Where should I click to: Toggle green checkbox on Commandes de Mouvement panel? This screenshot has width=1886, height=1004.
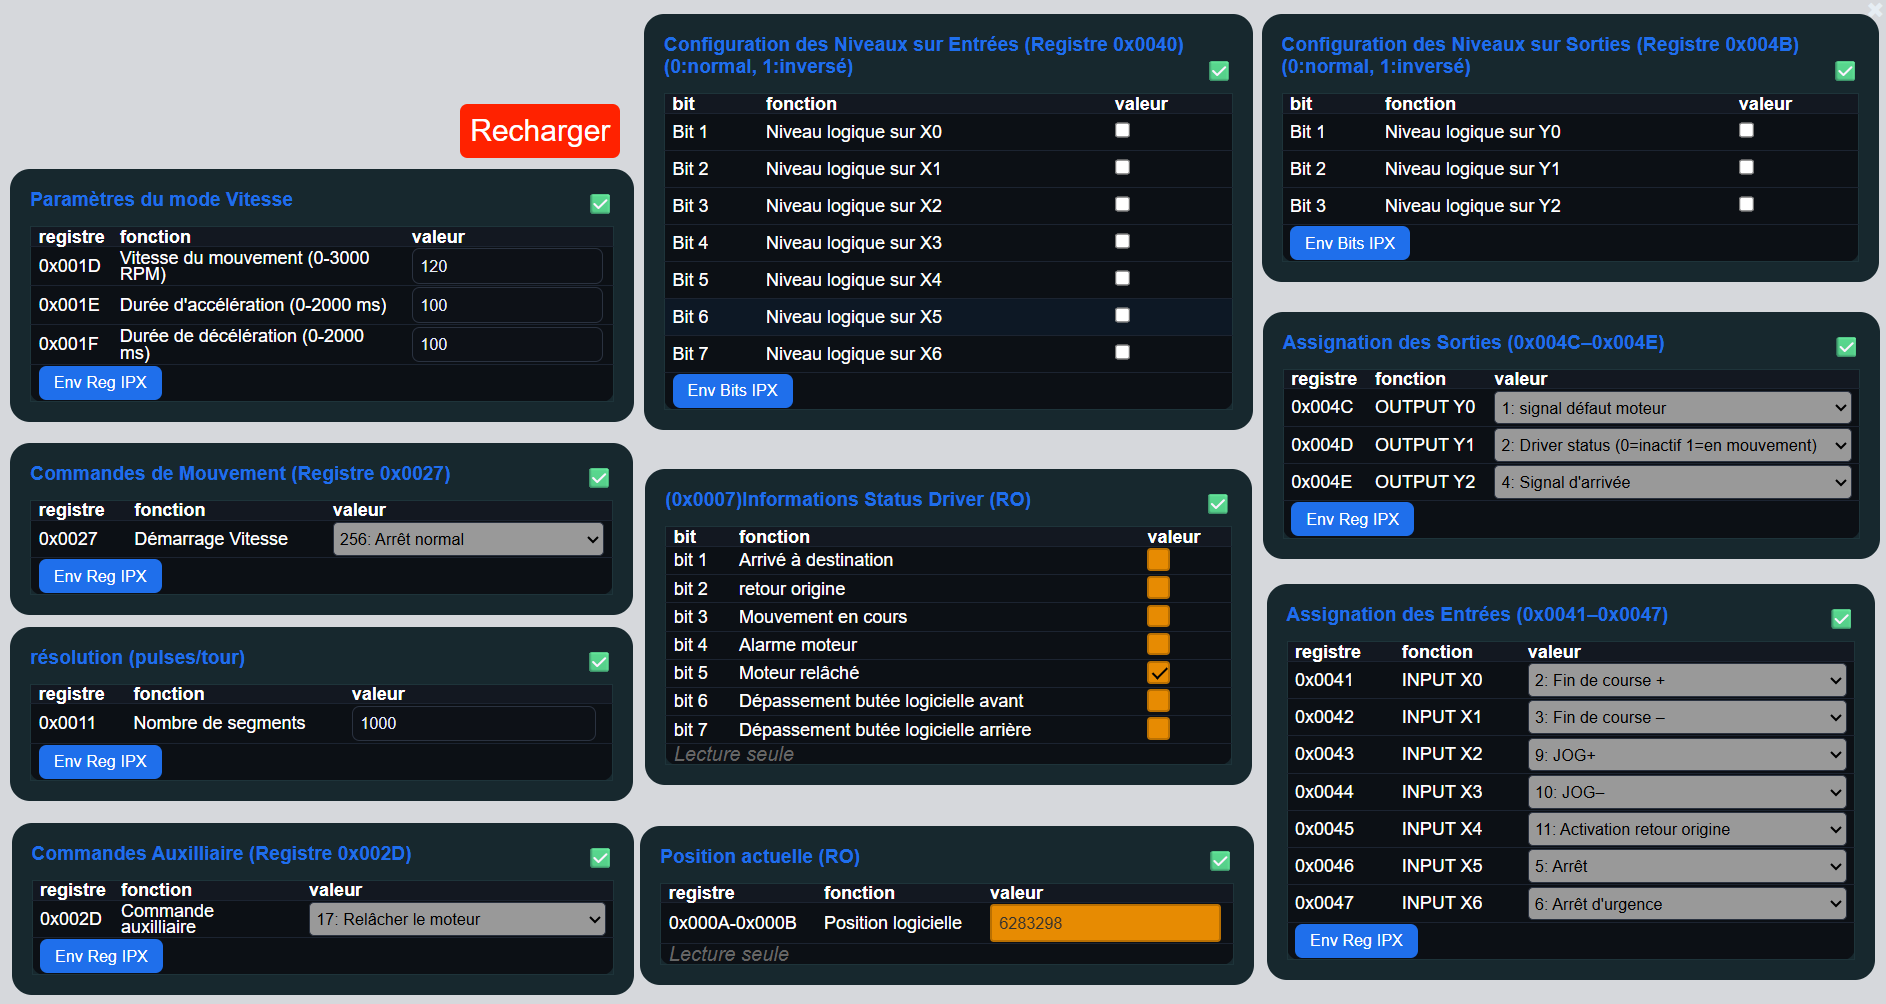(599, 478)
